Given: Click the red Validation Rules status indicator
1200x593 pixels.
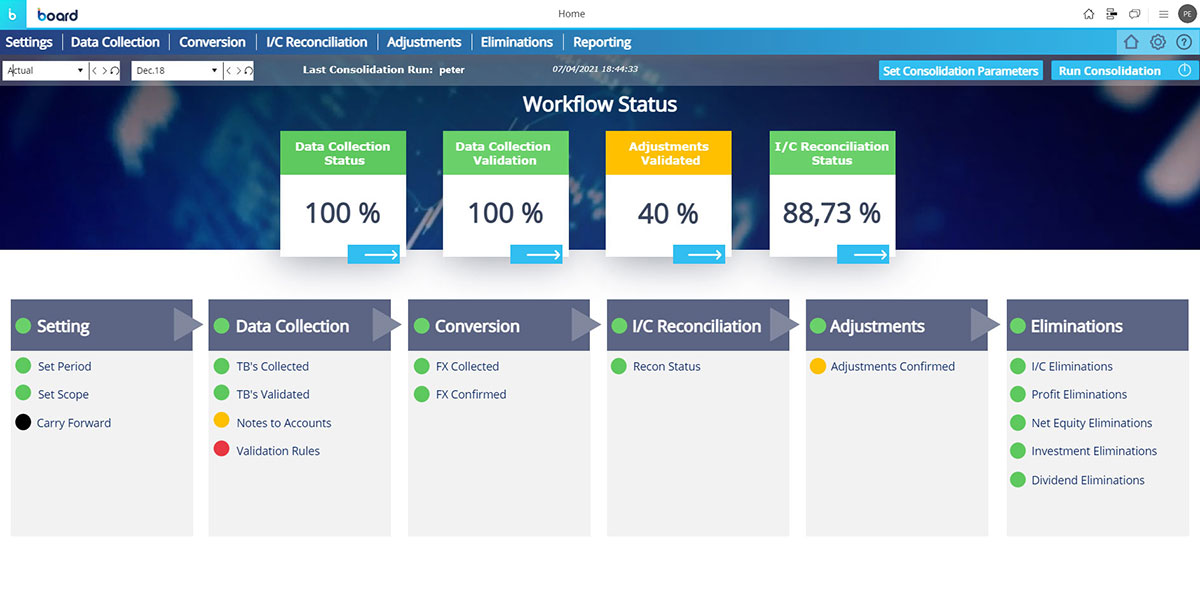Looking at the screenshot, I should tap(221, 450).
